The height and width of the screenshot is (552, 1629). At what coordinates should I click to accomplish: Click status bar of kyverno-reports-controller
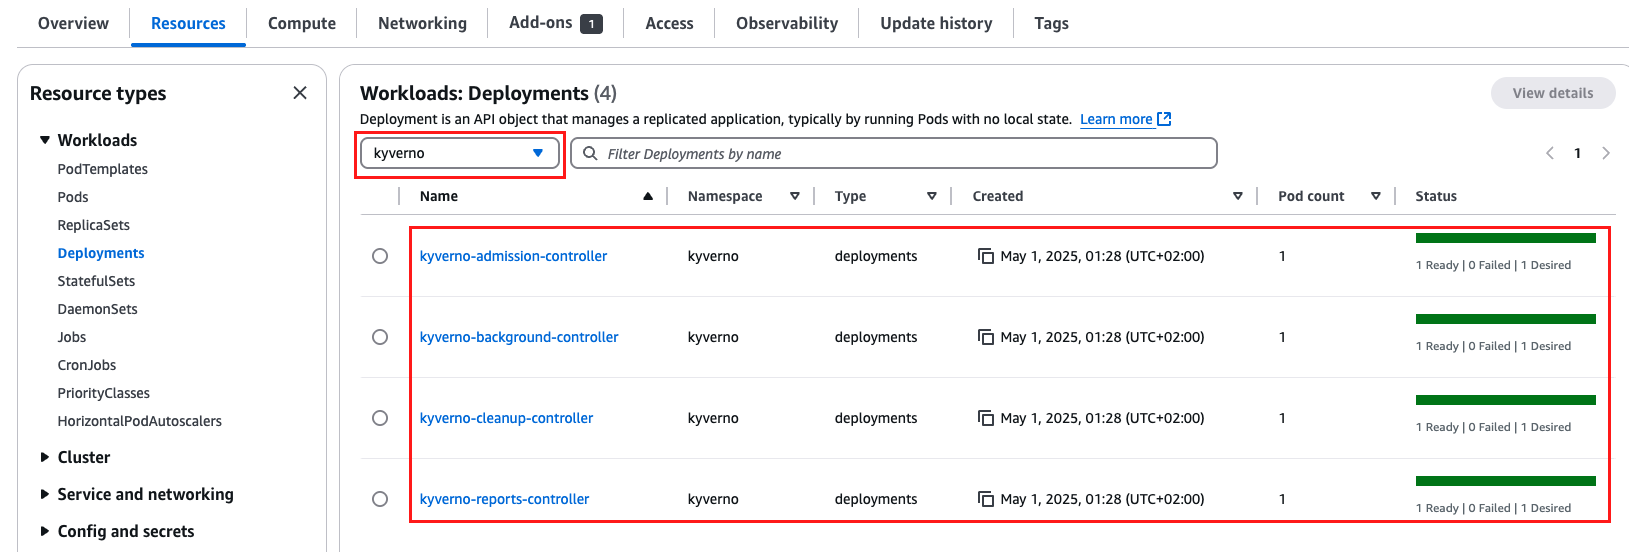[1505, 481]
